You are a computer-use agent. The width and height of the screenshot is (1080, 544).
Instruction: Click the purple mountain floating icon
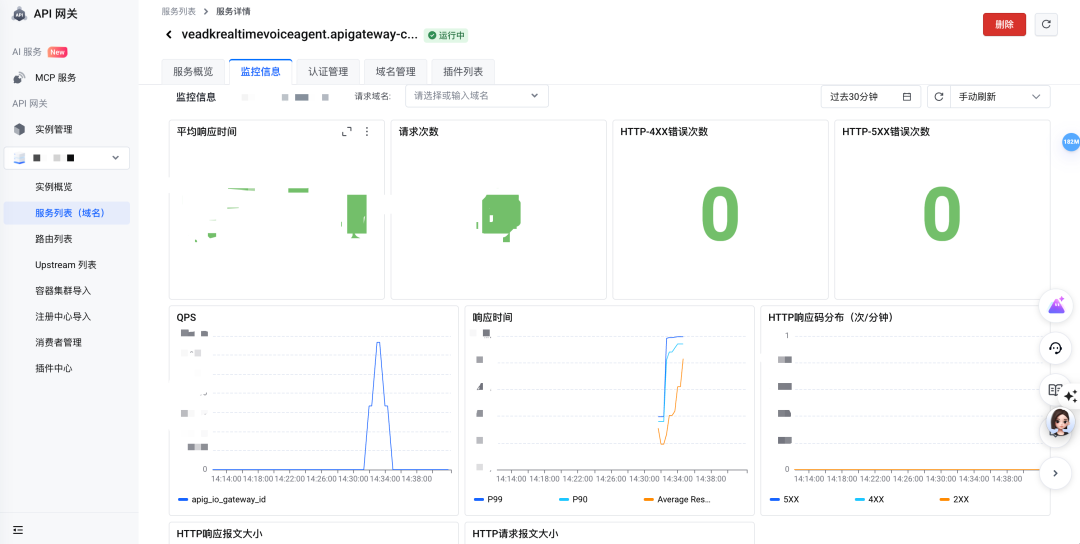pos(1056,306)
